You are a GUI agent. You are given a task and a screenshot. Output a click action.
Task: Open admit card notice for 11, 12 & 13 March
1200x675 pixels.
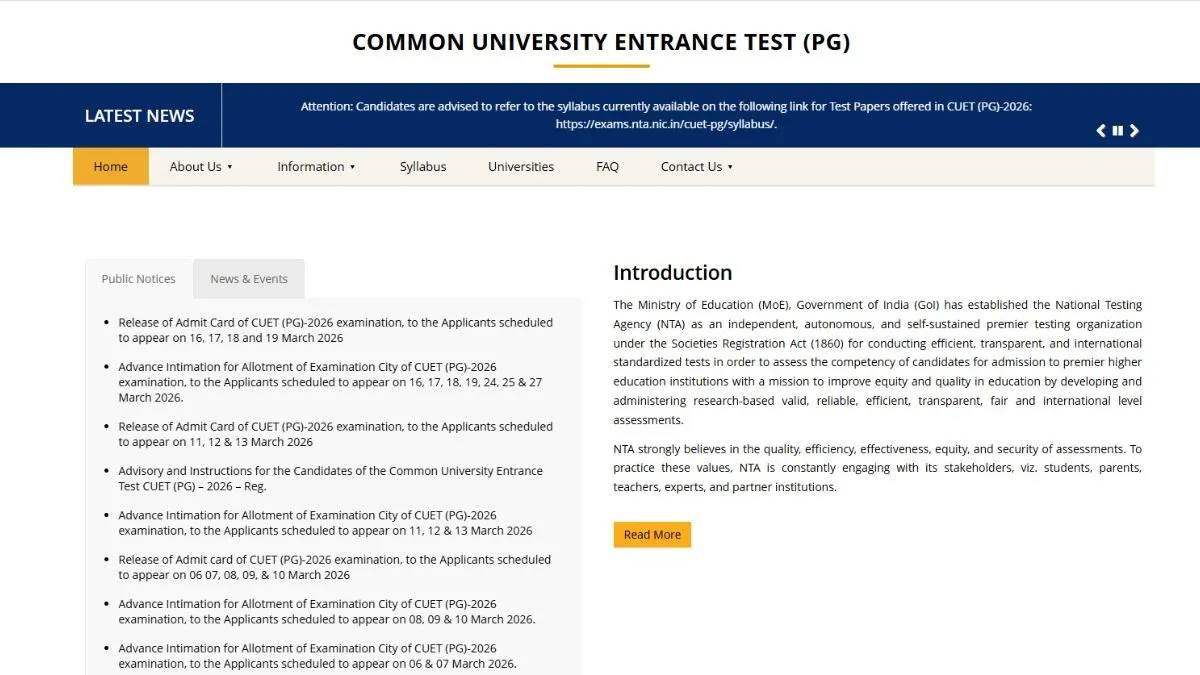[x=335, y=434]
